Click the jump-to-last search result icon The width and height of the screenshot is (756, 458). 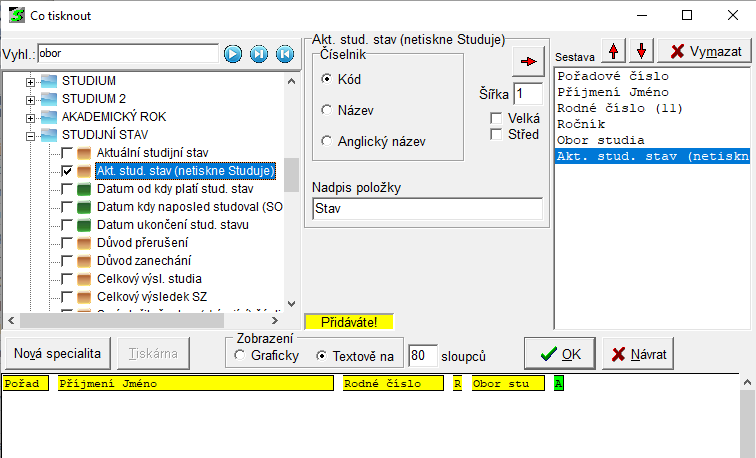click(x=259, y=53)
